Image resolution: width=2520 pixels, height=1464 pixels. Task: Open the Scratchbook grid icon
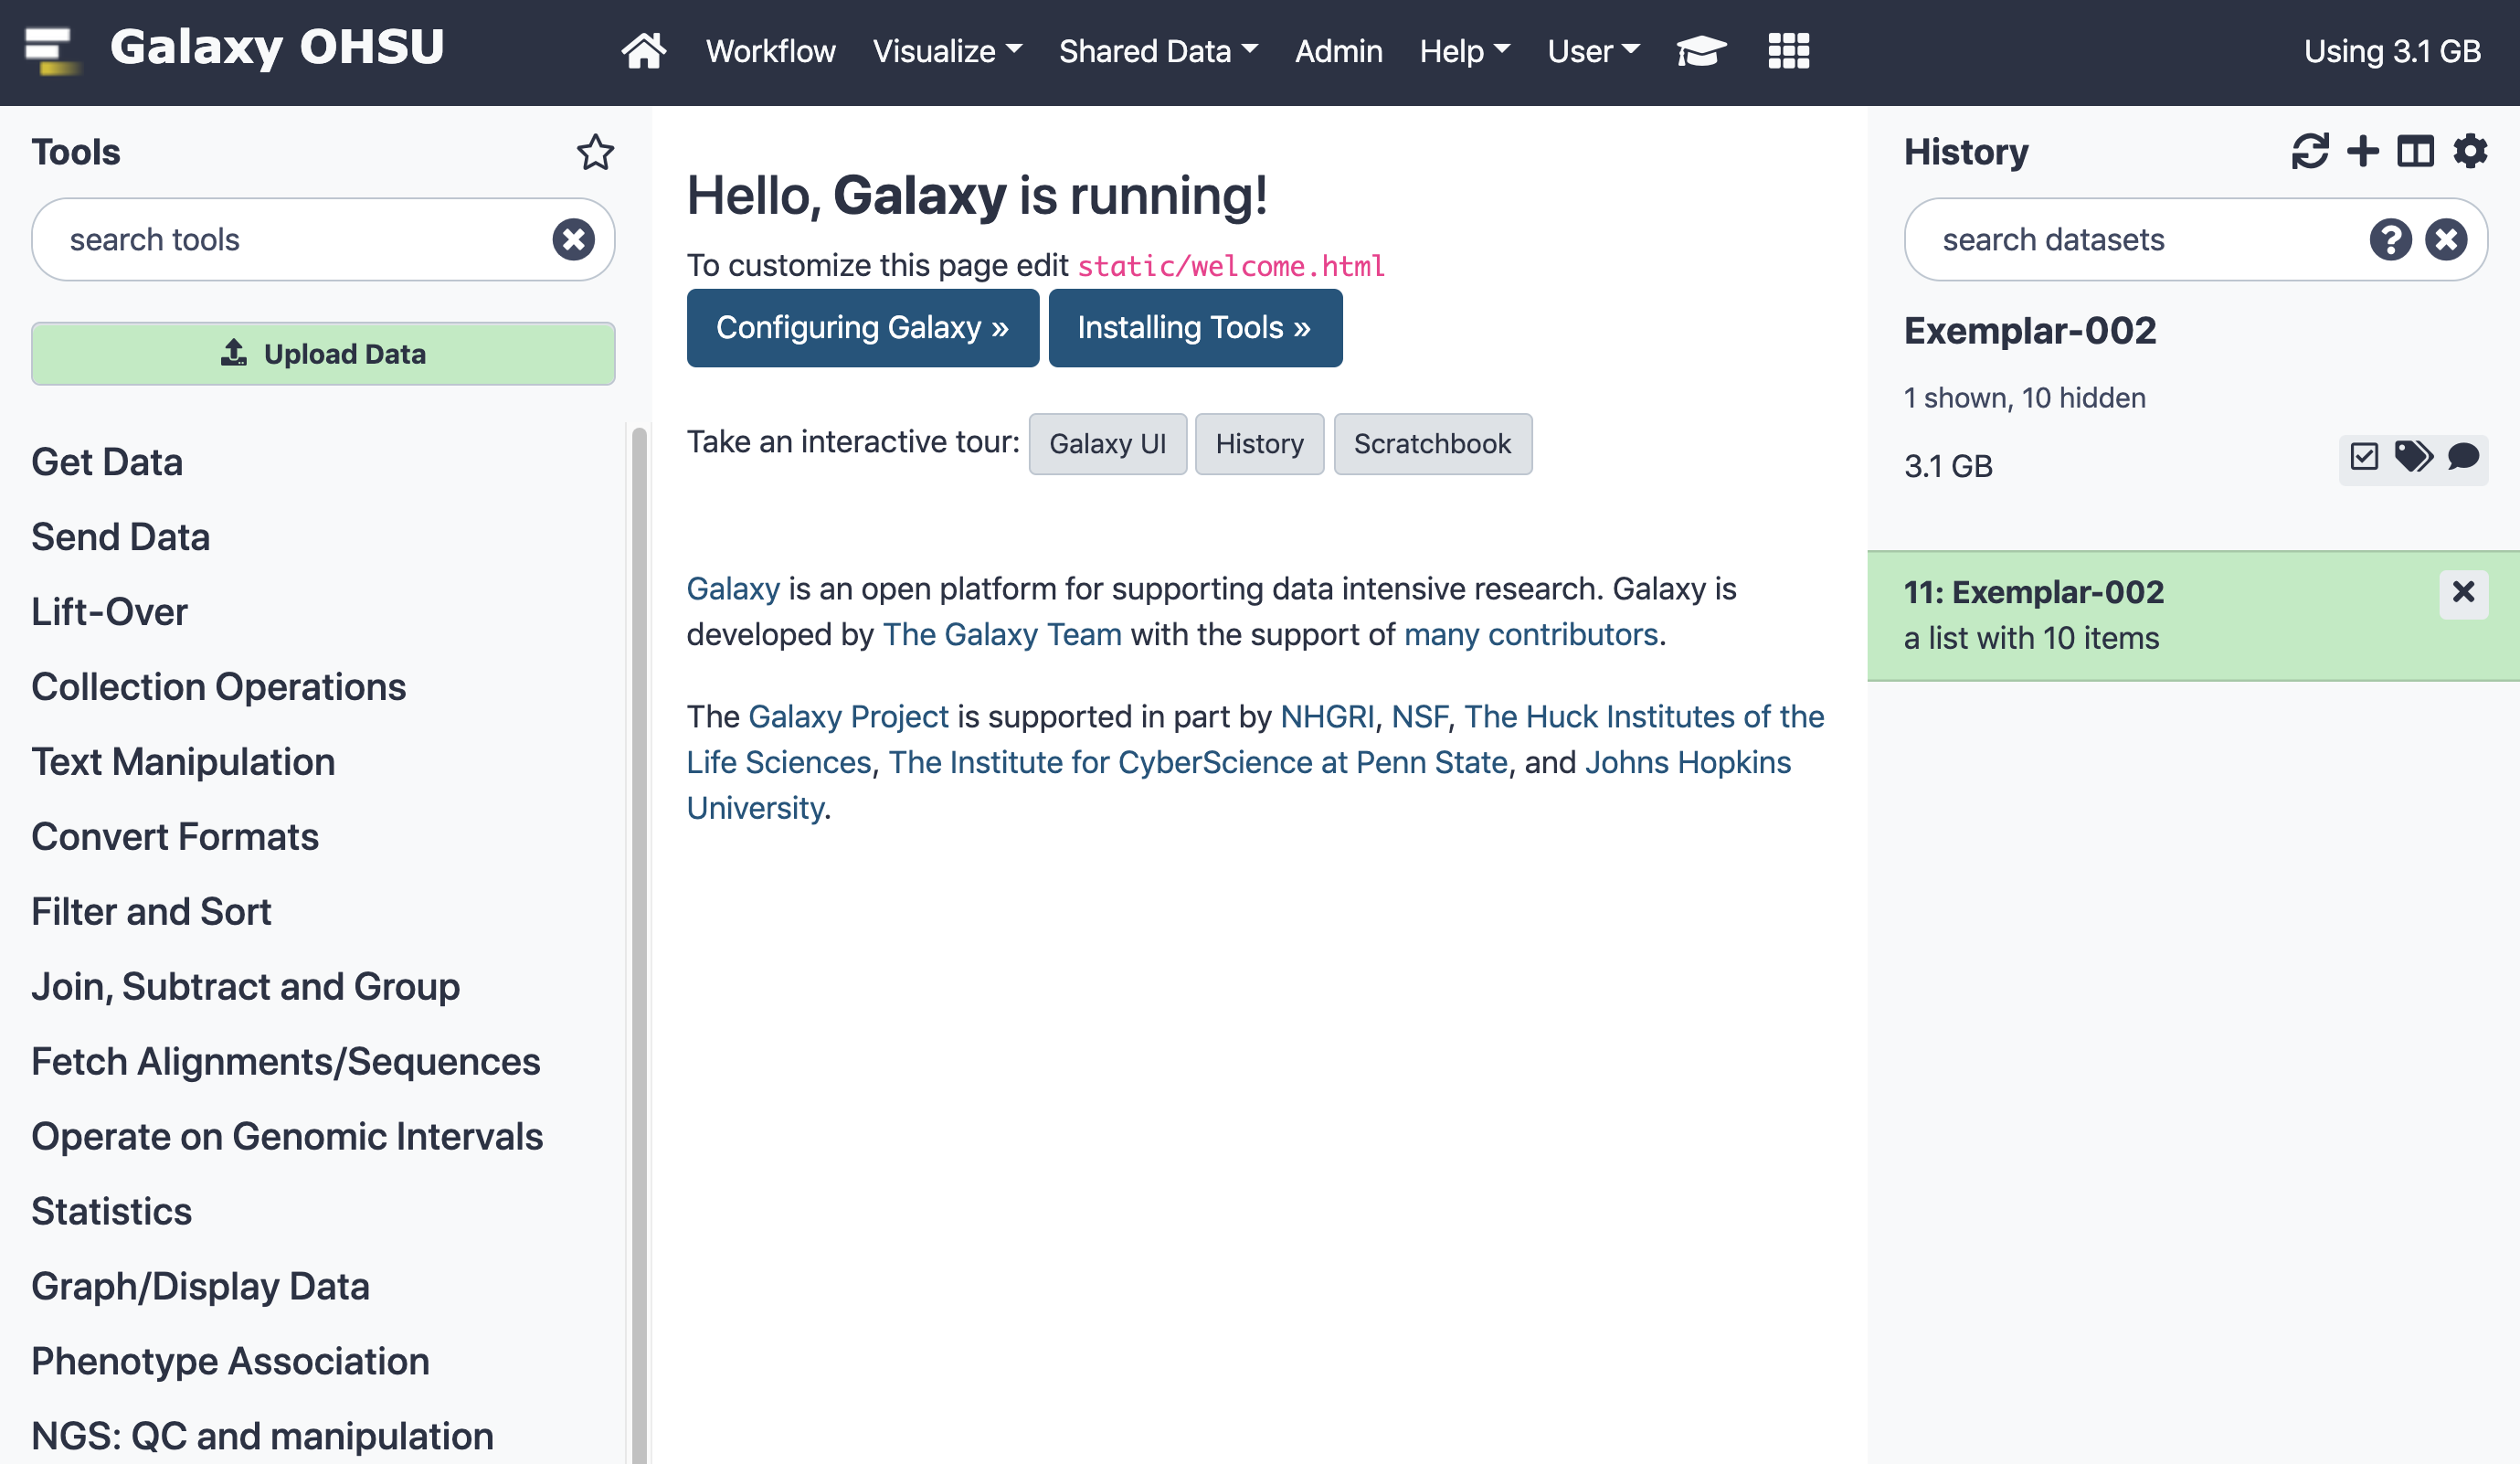(1788, 50)
